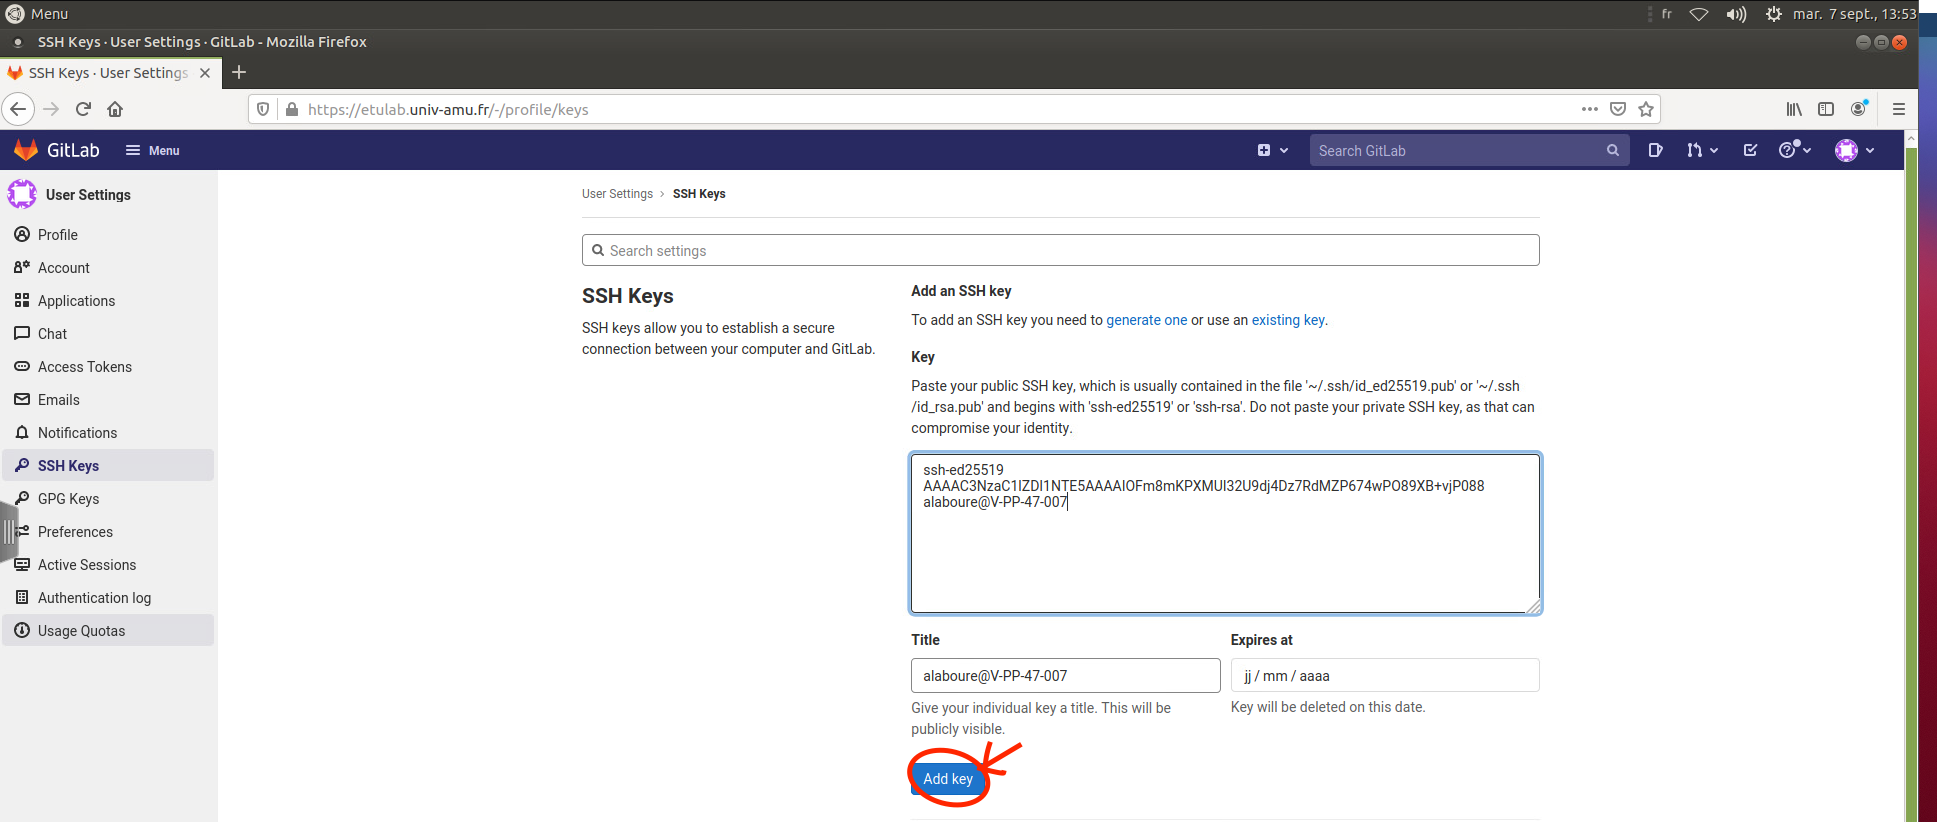Screen dimensions: 1937x822
Task: Follow the 'generate one' link
Action: point(1146,320)
